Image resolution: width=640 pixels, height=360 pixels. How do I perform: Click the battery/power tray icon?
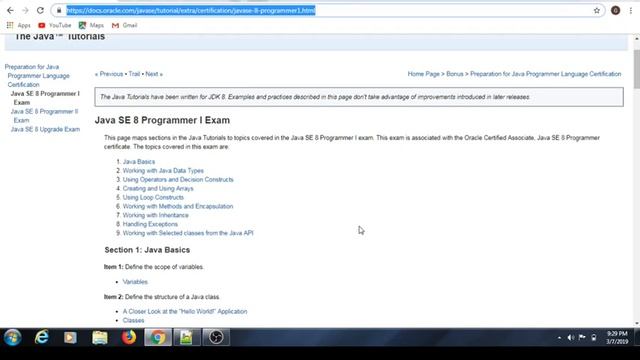coord(594,338)
